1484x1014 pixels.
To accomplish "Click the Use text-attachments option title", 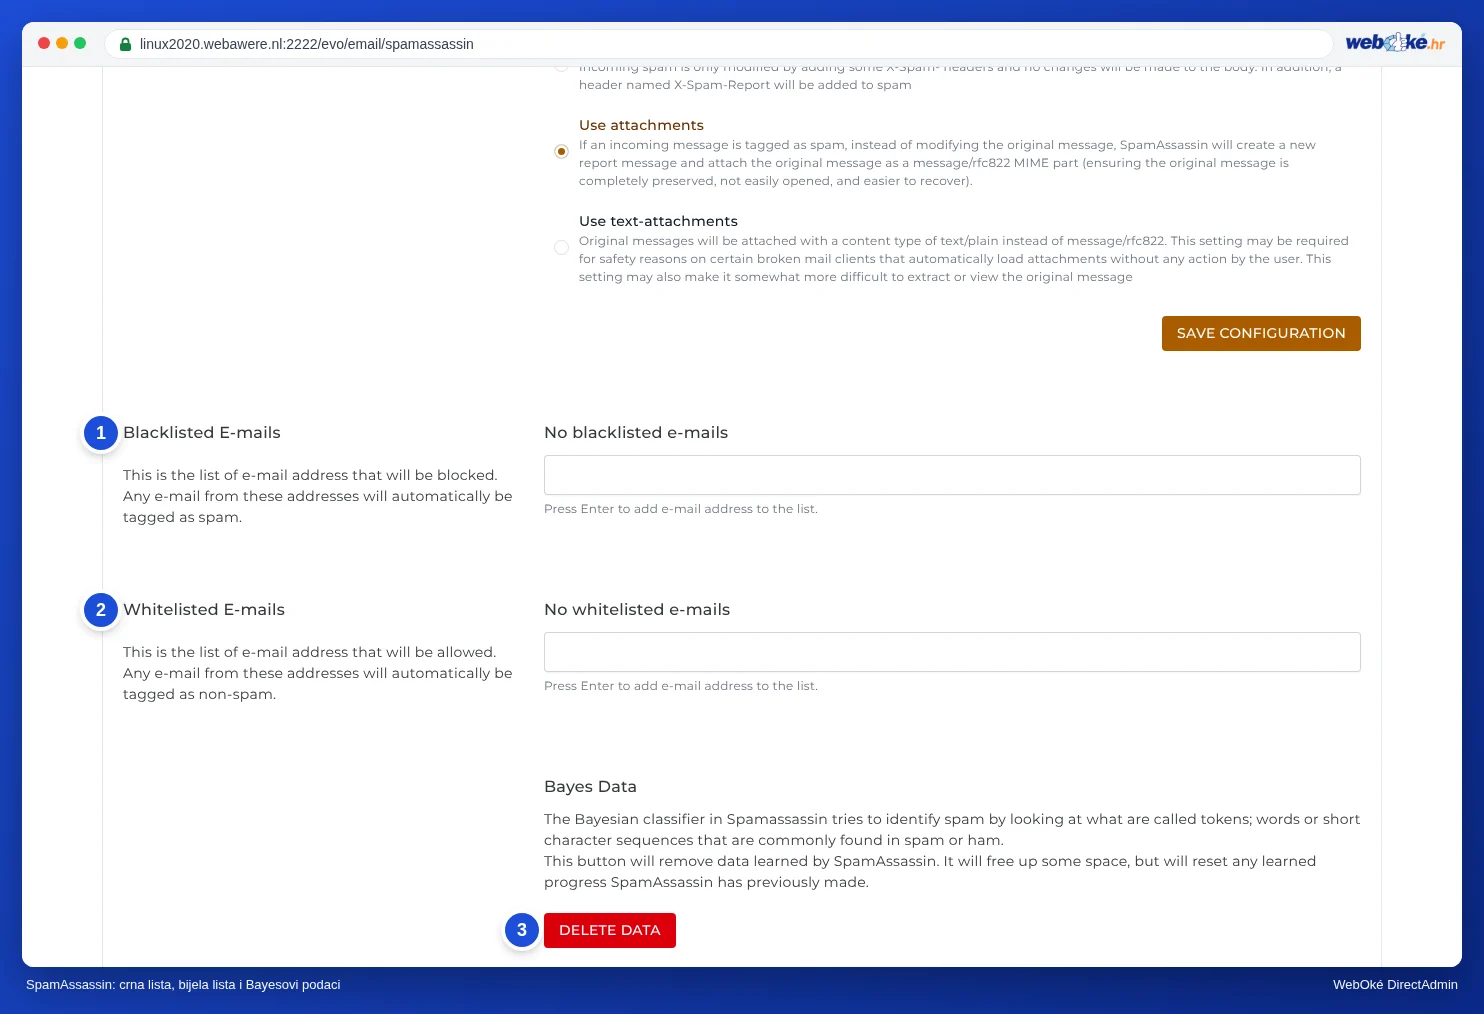I will pyautogui.click(x=658, y=221).
